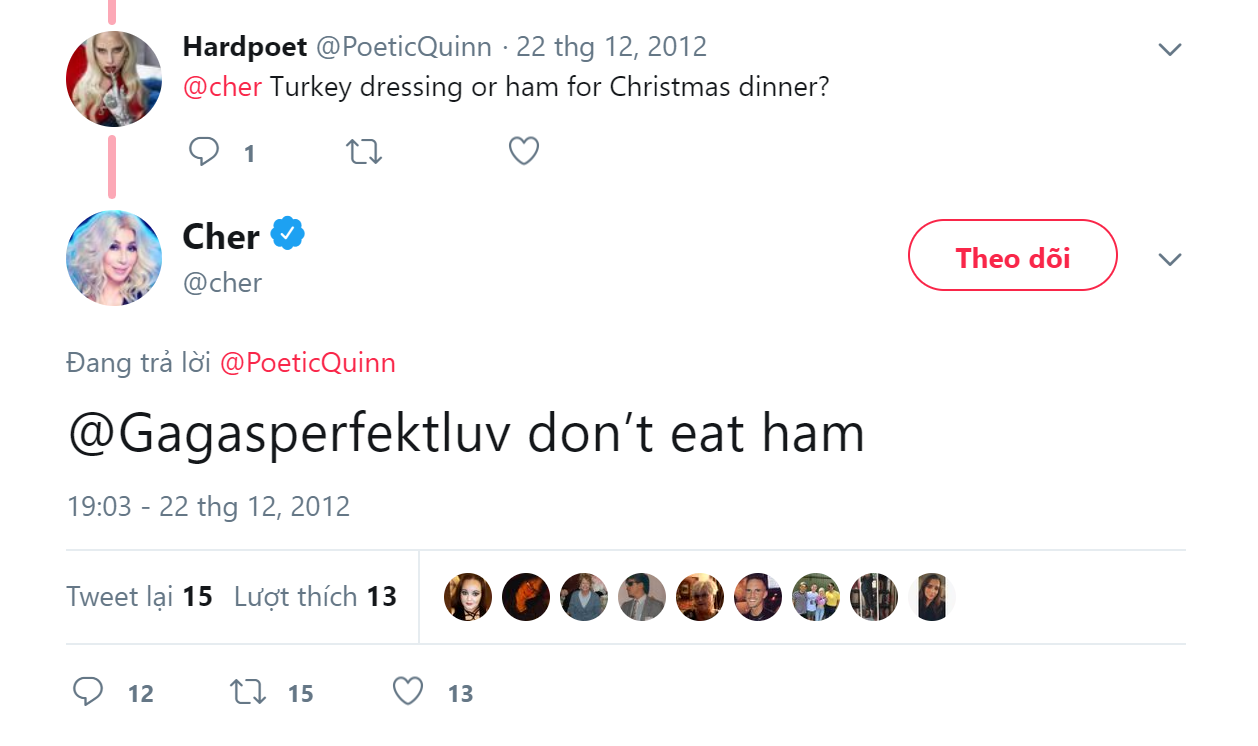This screenshot has height=746, width=1258.
Task: Click Cher's blue verified badge
Action: click(288, 234)
